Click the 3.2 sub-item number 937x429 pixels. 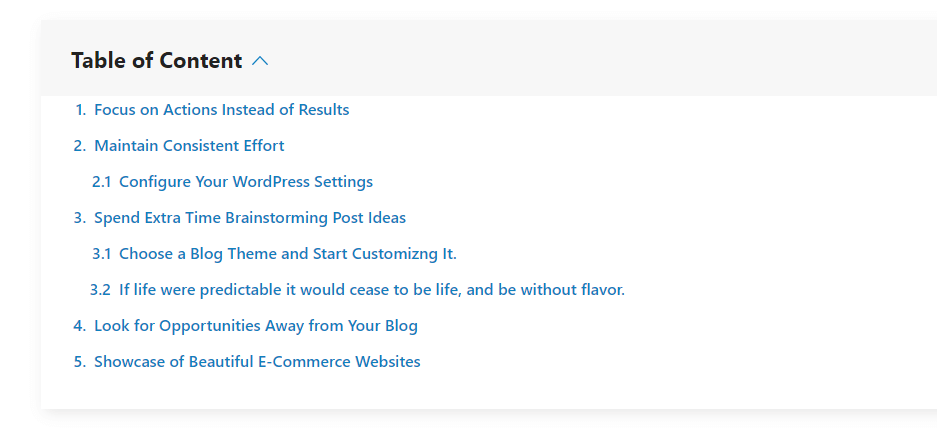pyautogui.click(x=100, y=290)
